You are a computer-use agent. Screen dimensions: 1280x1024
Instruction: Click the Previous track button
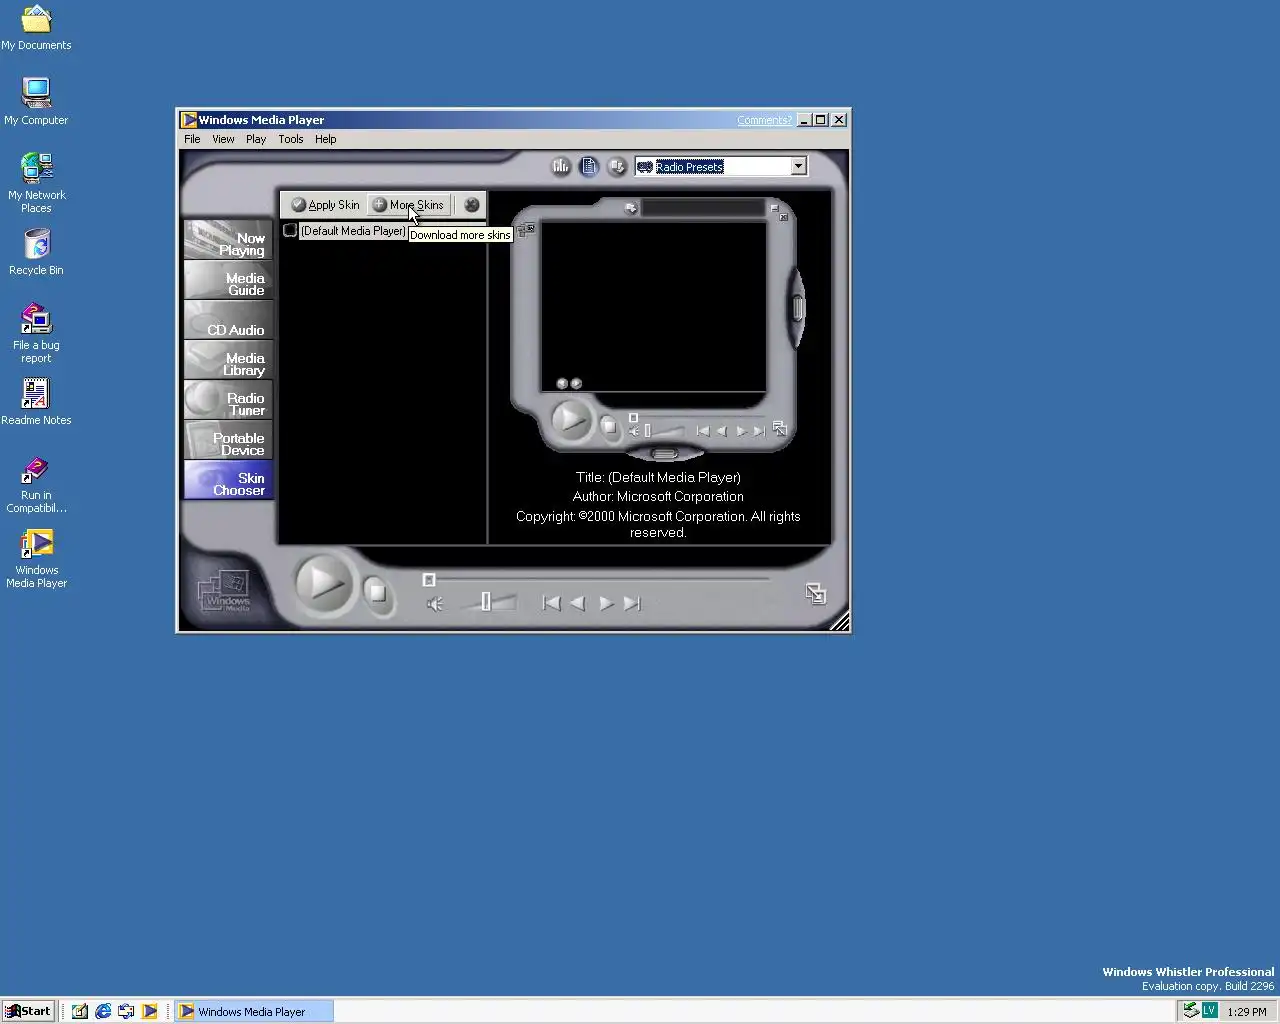pos(551,603)
